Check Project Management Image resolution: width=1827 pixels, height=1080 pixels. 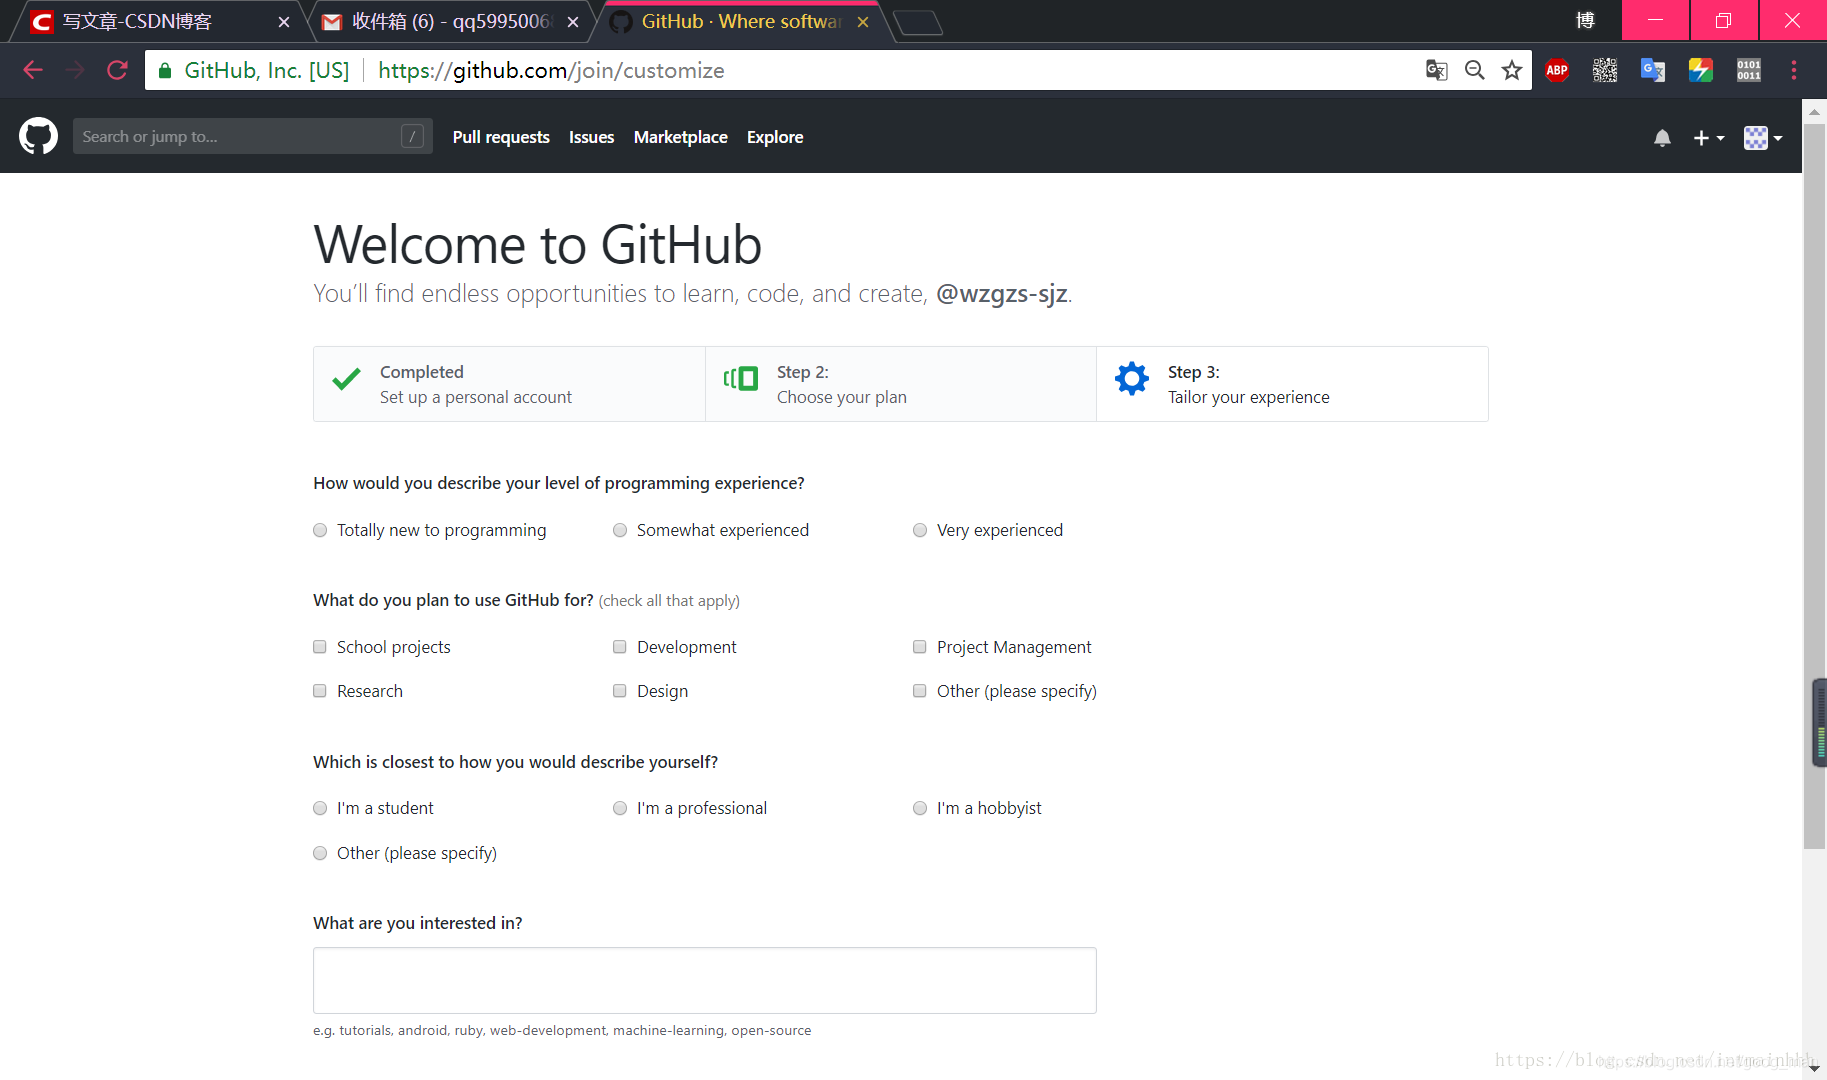pyautogui.click(x=920, y=647)
